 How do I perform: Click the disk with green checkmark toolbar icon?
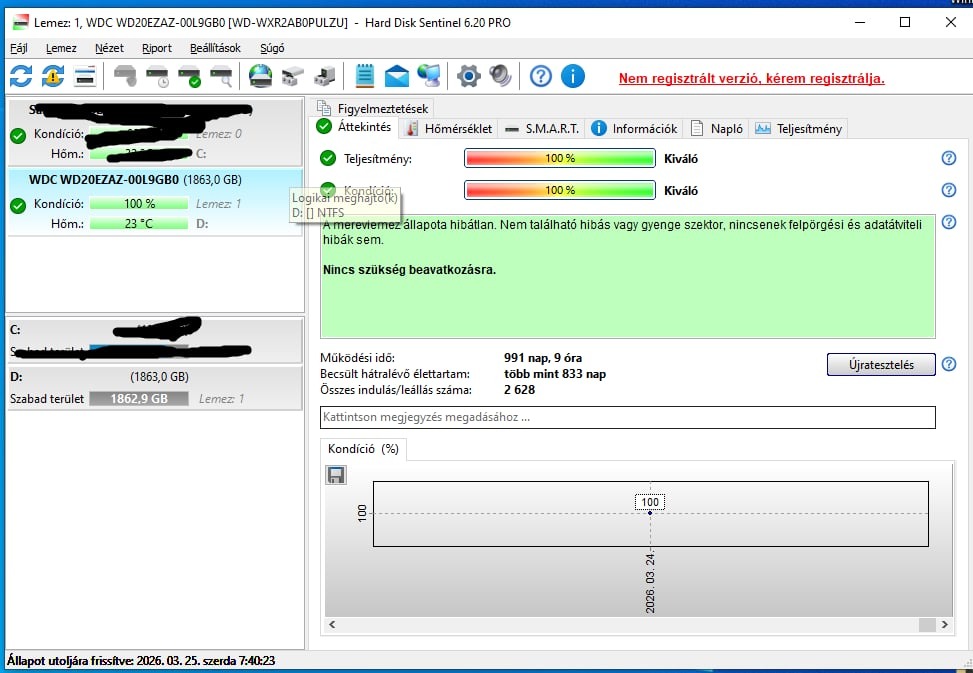(189, 76)
